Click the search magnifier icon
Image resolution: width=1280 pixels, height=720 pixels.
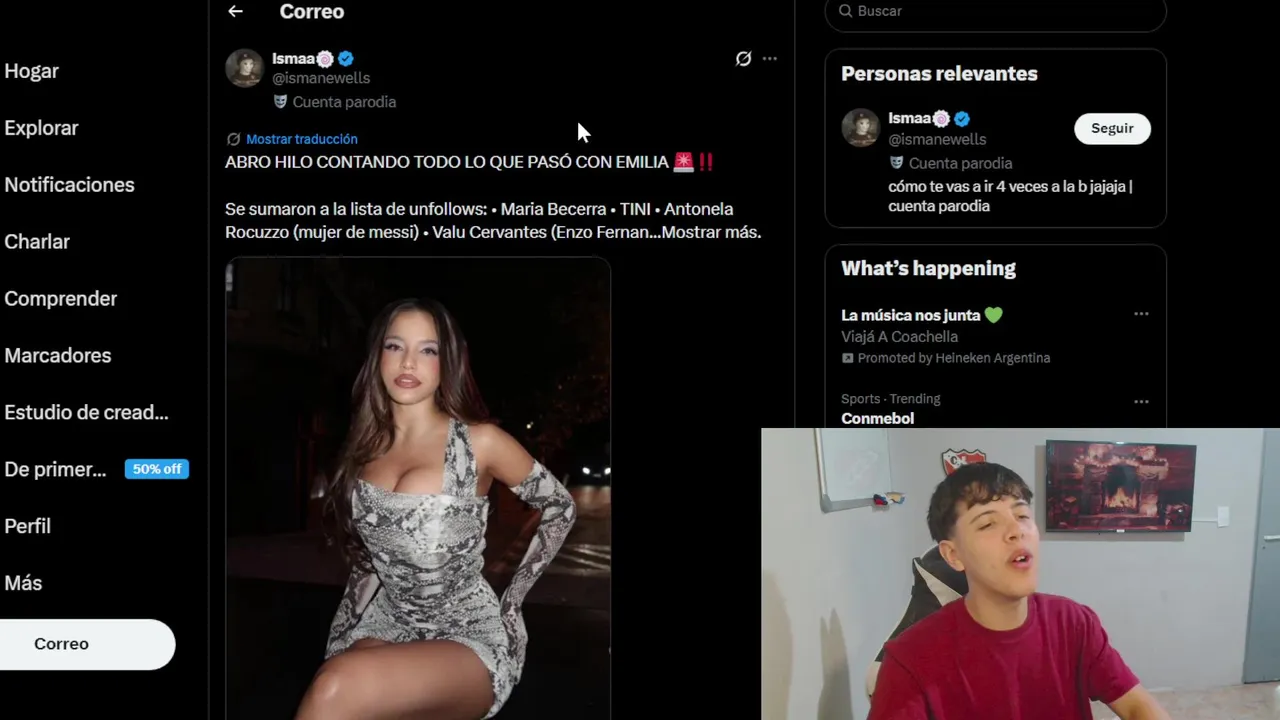point(845,11)
